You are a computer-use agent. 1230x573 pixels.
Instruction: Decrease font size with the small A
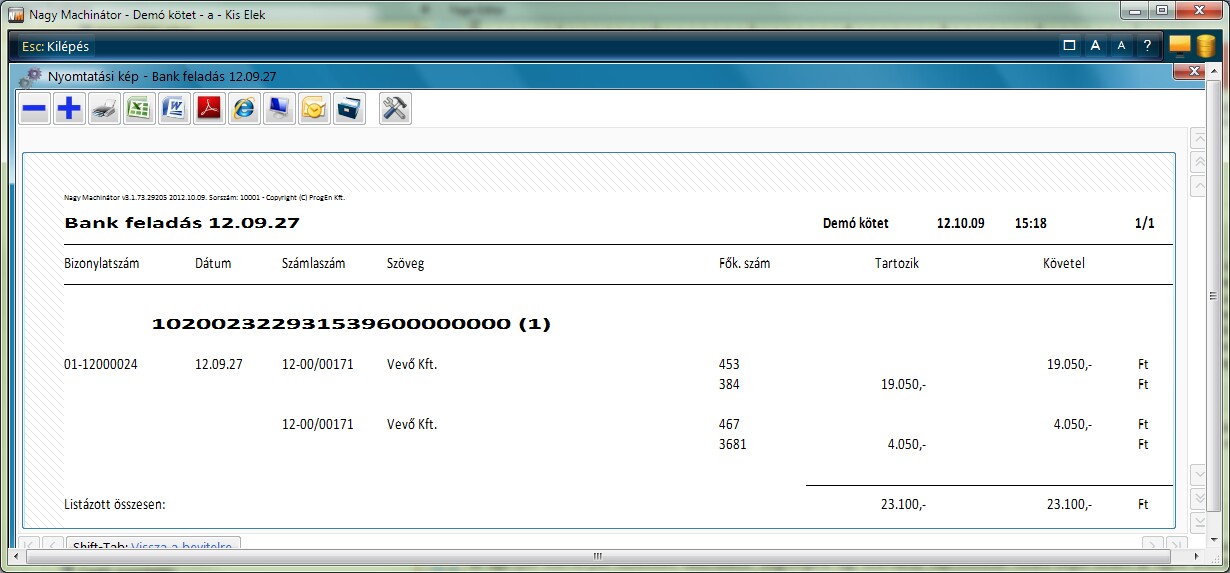1121,45
